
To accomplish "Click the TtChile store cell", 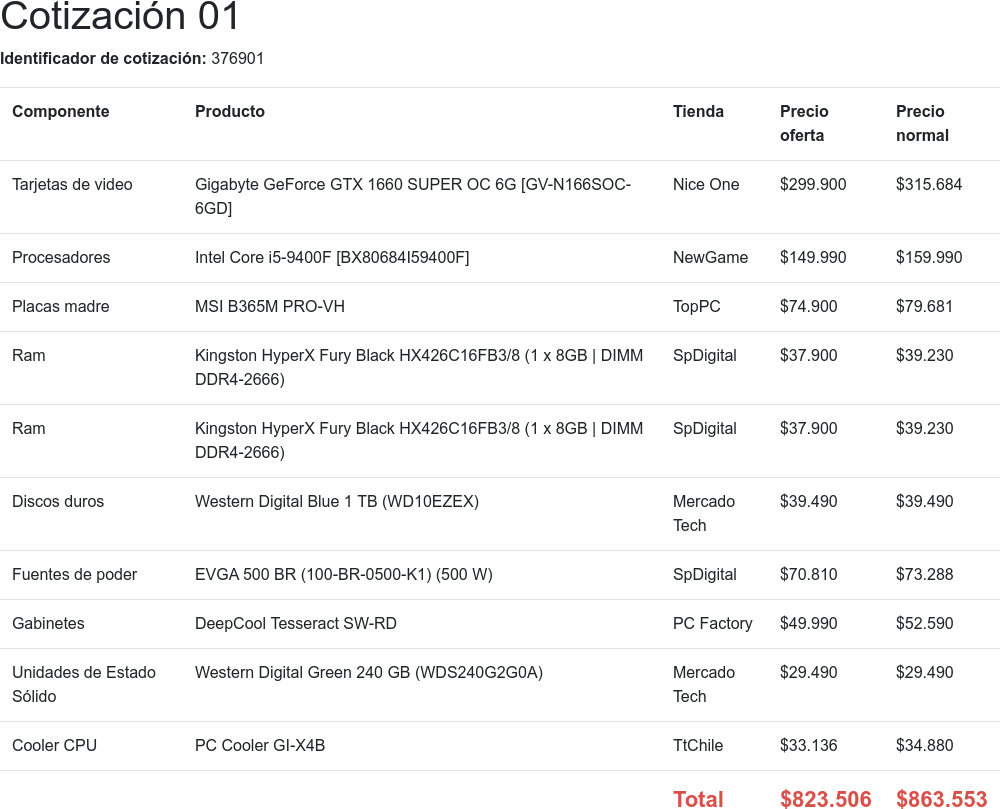I will [698, 746].
